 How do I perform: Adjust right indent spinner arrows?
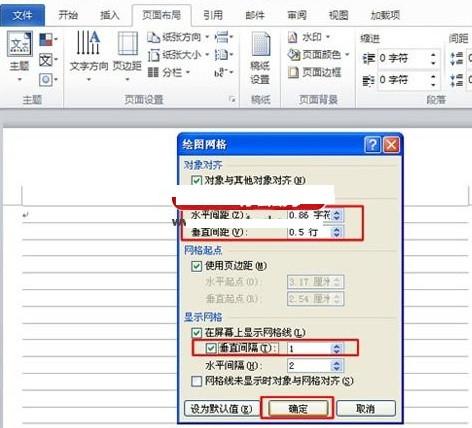tap(433, 80)
